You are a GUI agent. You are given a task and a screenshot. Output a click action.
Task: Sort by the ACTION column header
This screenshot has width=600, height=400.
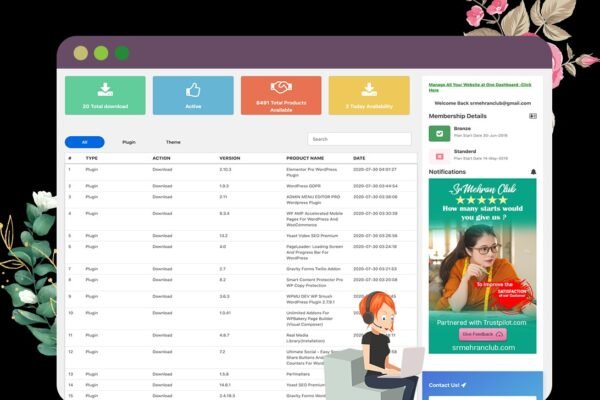click(161, 158)
